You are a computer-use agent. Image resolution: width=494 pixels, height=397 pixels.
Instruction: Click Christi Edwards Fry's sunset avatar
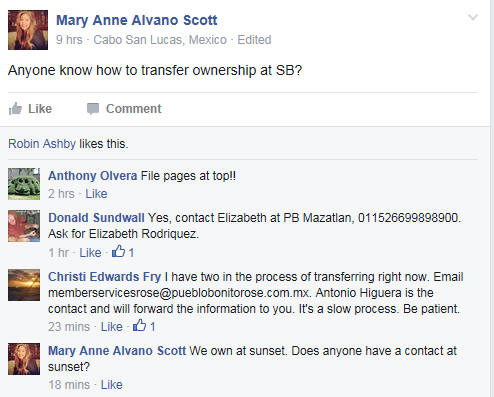24,285
